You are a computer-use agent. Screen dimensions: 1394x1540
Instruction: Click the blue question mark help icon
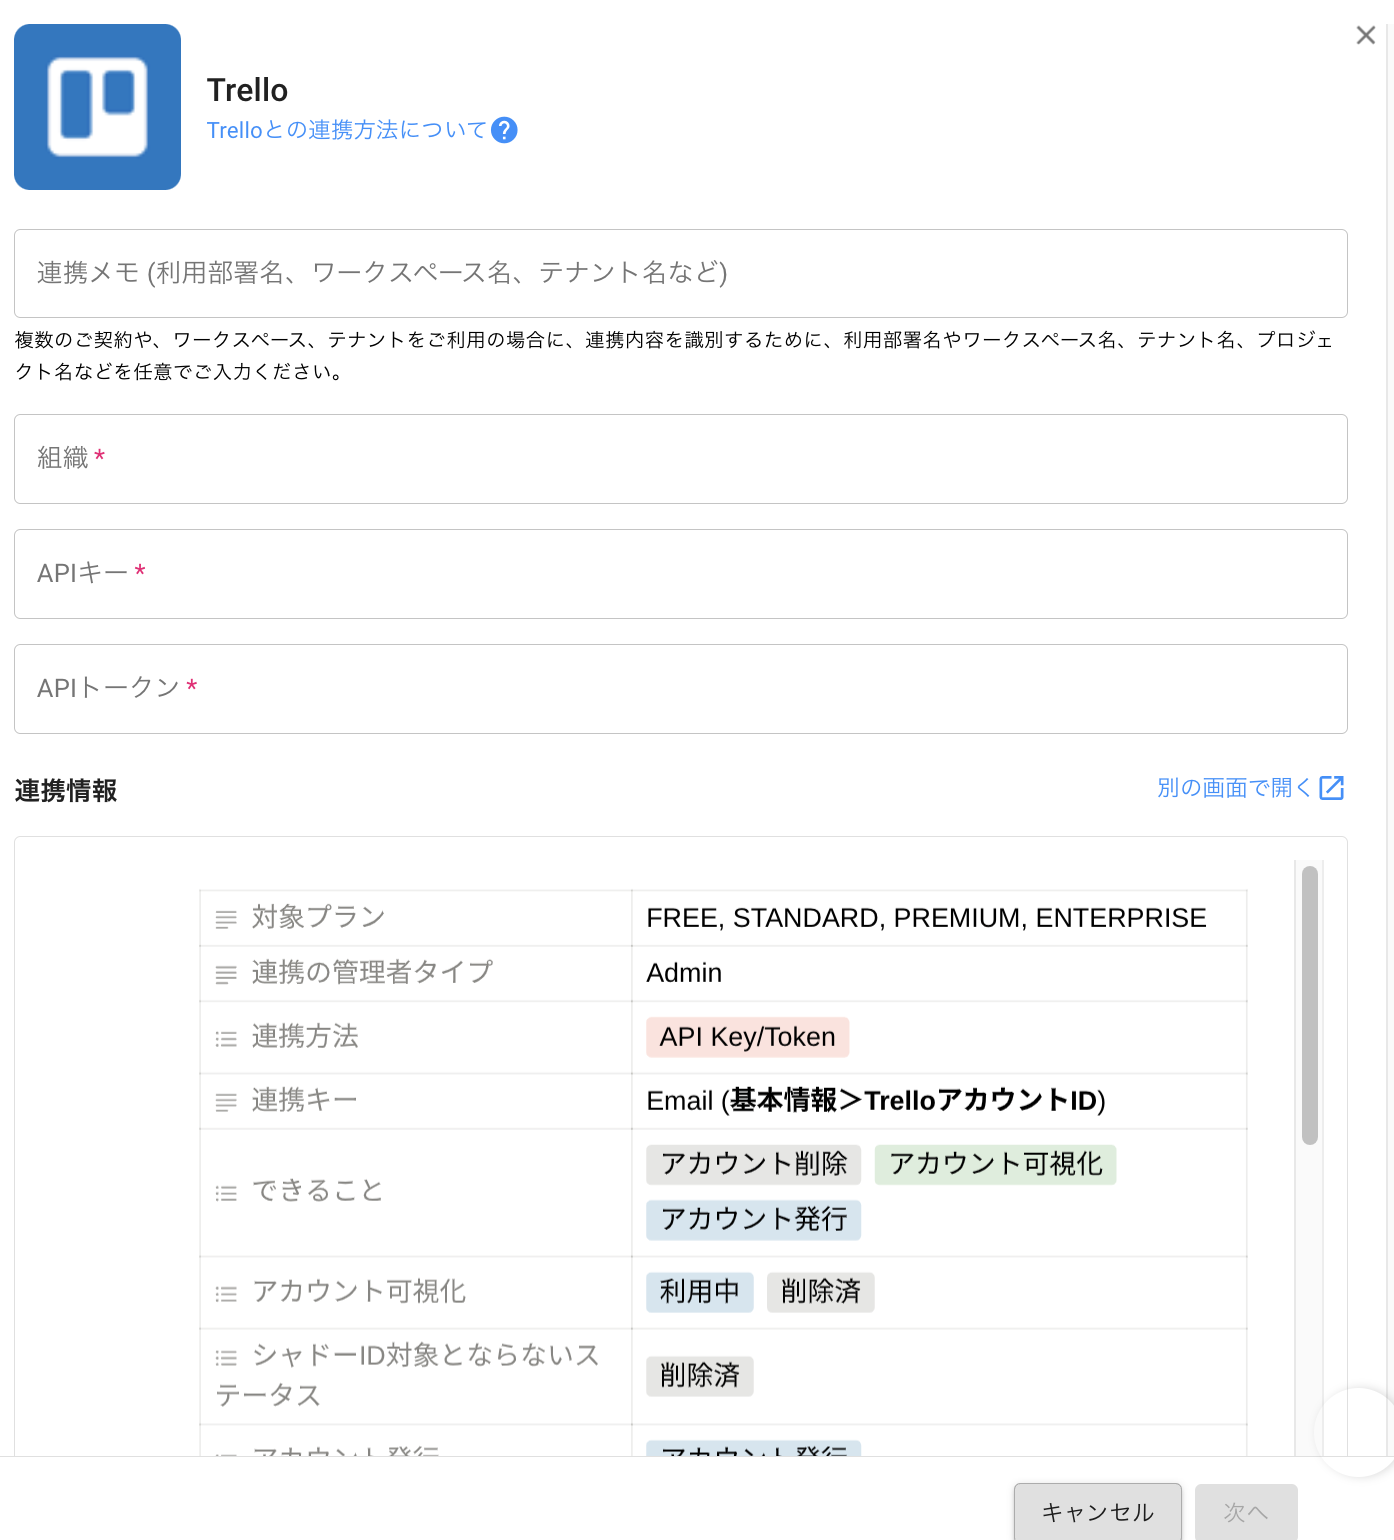click(505, 131)
